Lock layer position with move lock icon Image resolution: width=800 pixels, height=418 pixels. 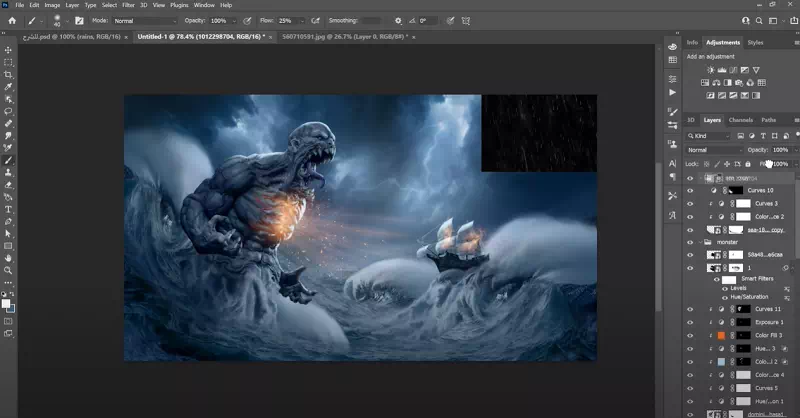(727, 164)
